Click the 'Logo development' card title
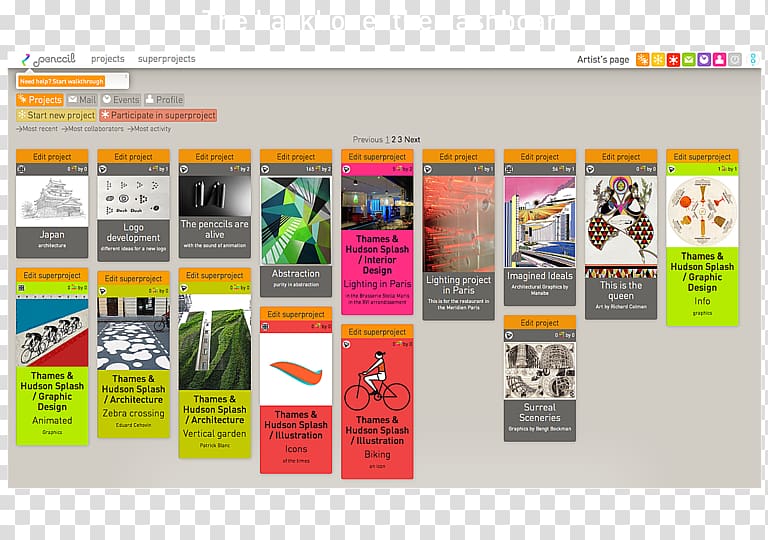 133,233
